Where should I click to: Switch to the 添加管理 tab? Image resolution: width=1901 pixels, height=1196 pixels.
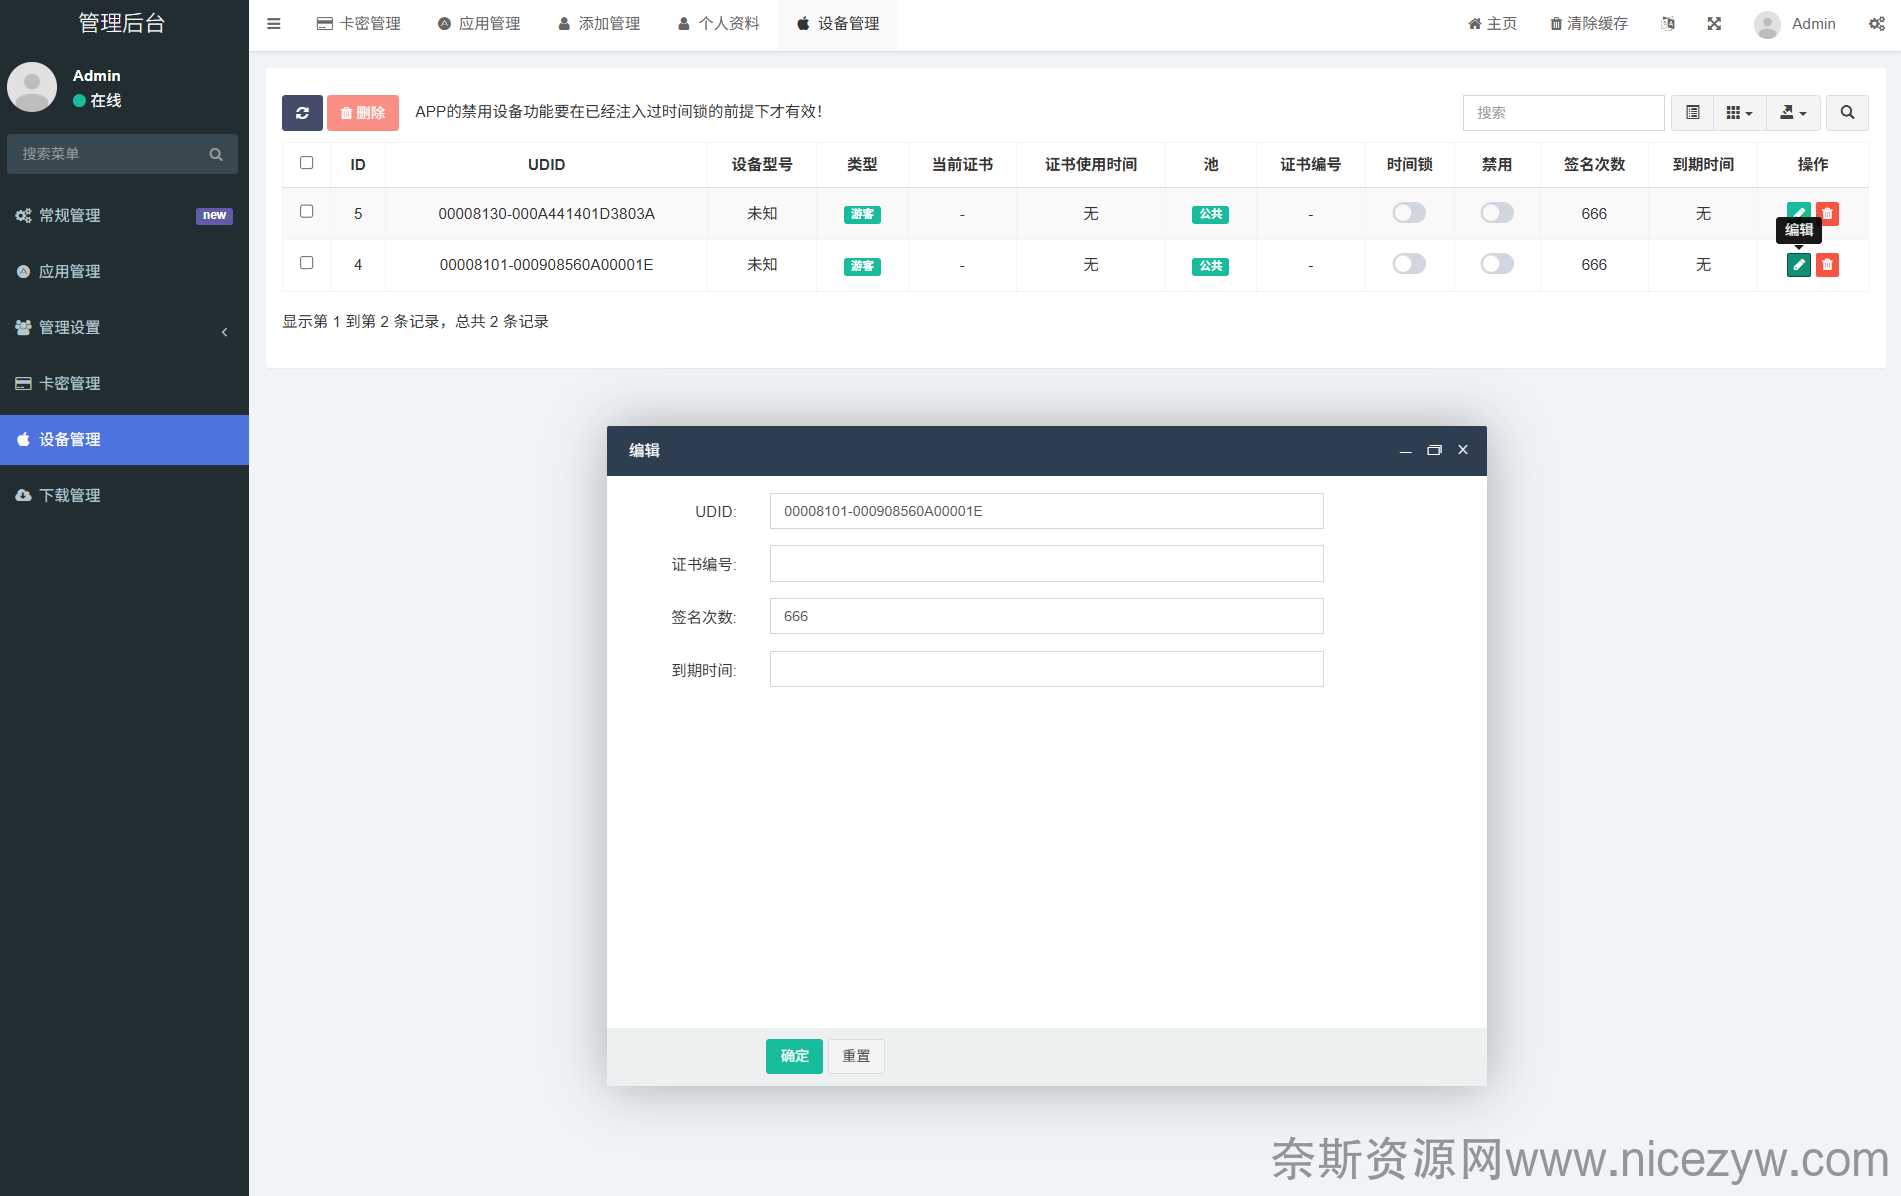click(x=599, y=24)
